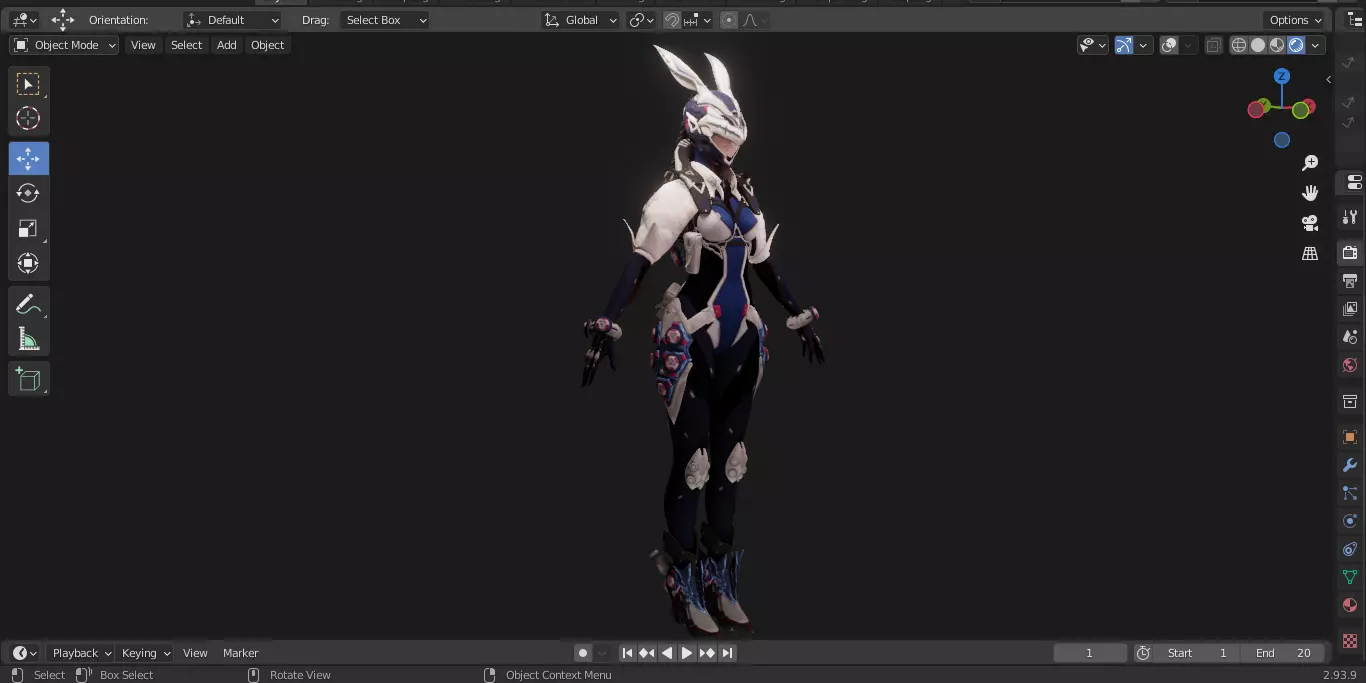Screen dimensions: 1366x683
Task: Select the Select Box tool
Action: (x=28, y=84)
